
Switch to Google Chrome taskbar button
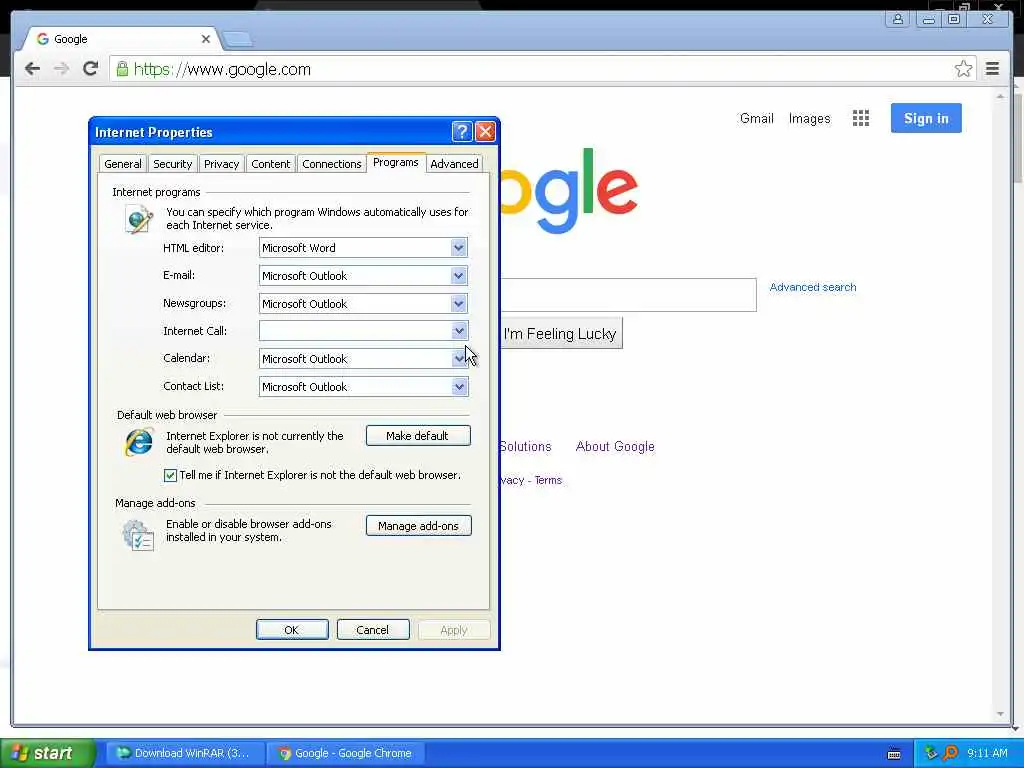coord(346,753)
